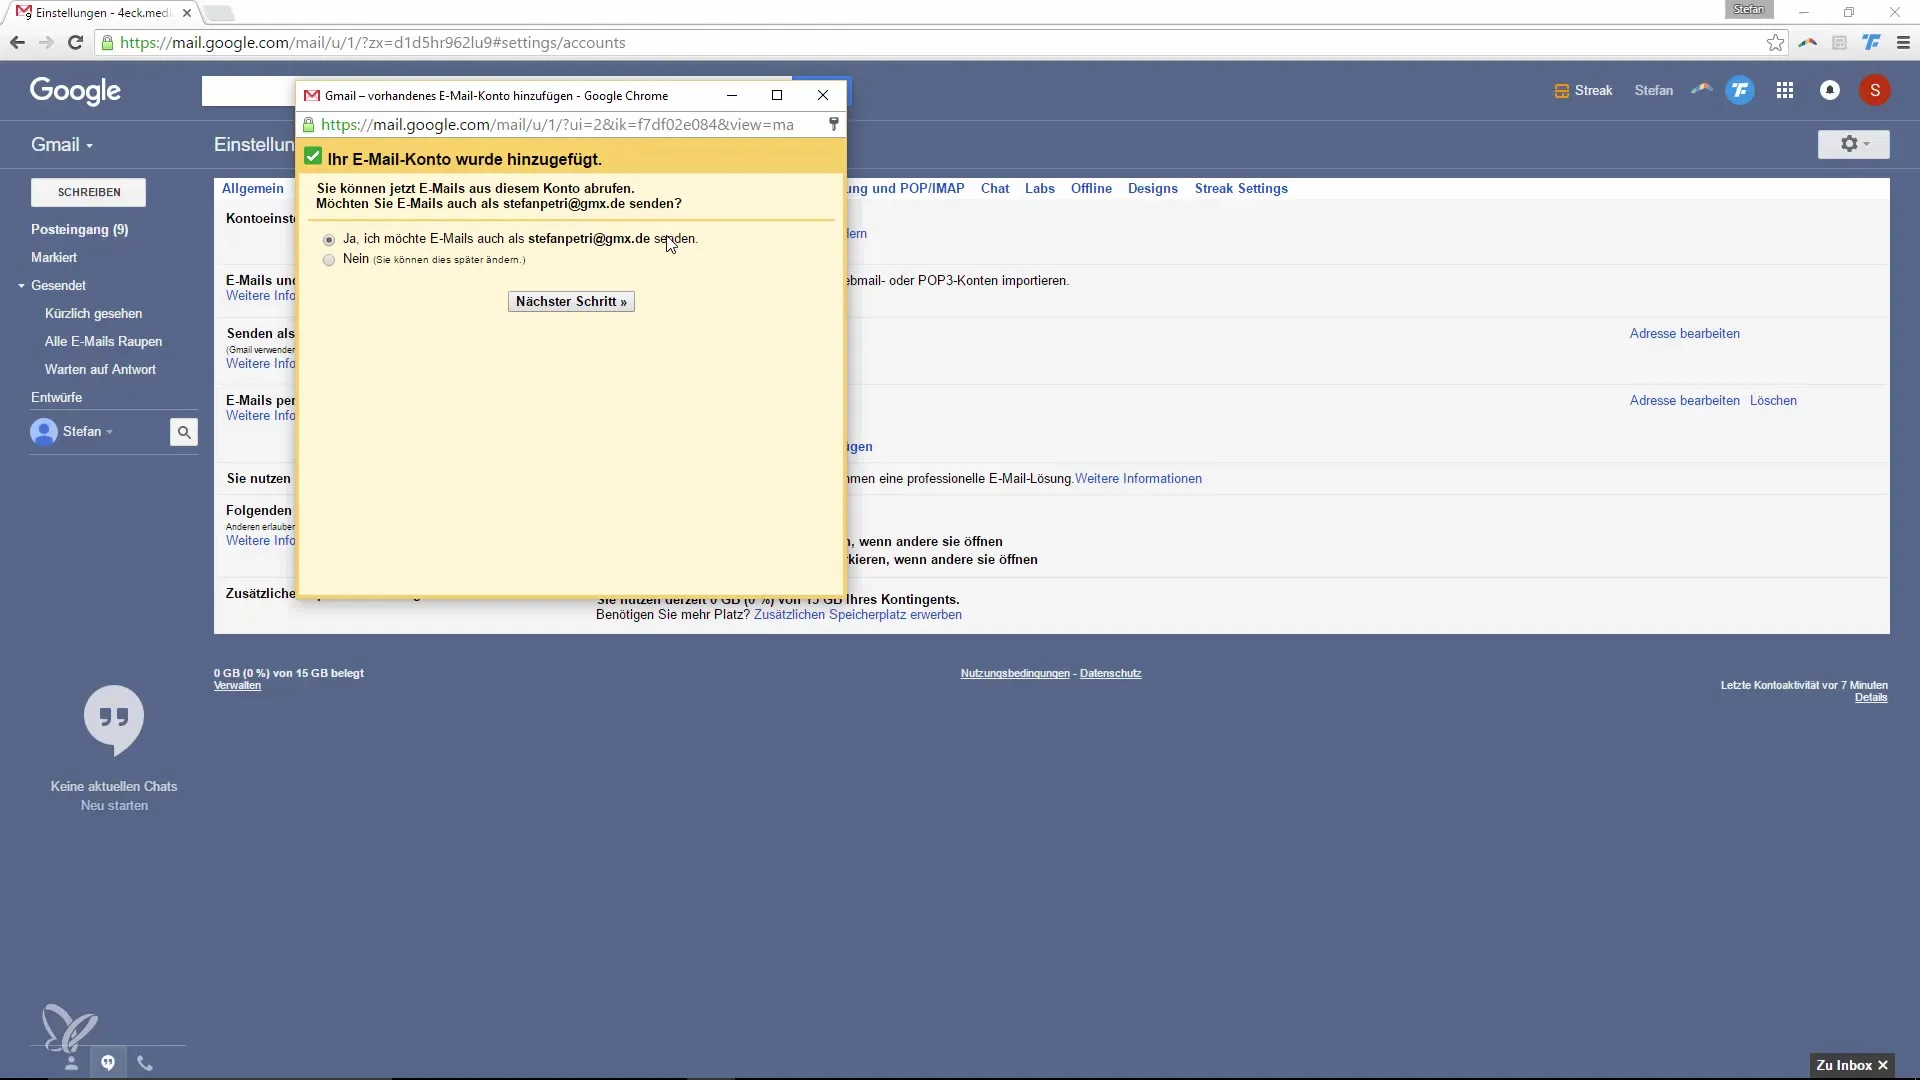1920x1080 pixels.
Task: Open 'Kürzlich gesehen' view
Action: [x=93, y=313]
